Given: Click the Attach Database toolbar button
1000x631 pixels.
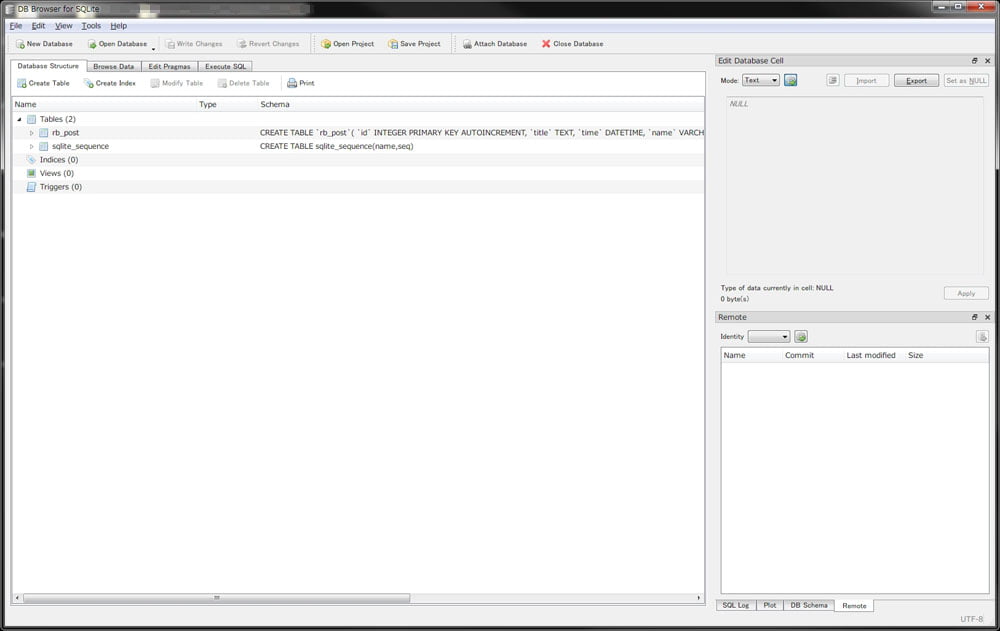Looking at the screenshot, I should point(495,44).
